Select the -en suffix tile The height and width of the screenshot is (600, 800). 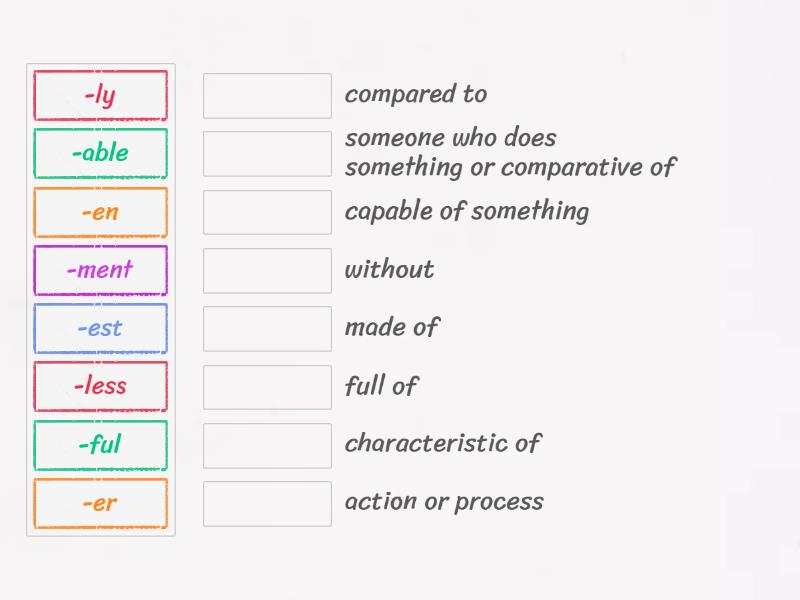coord(100,212)
